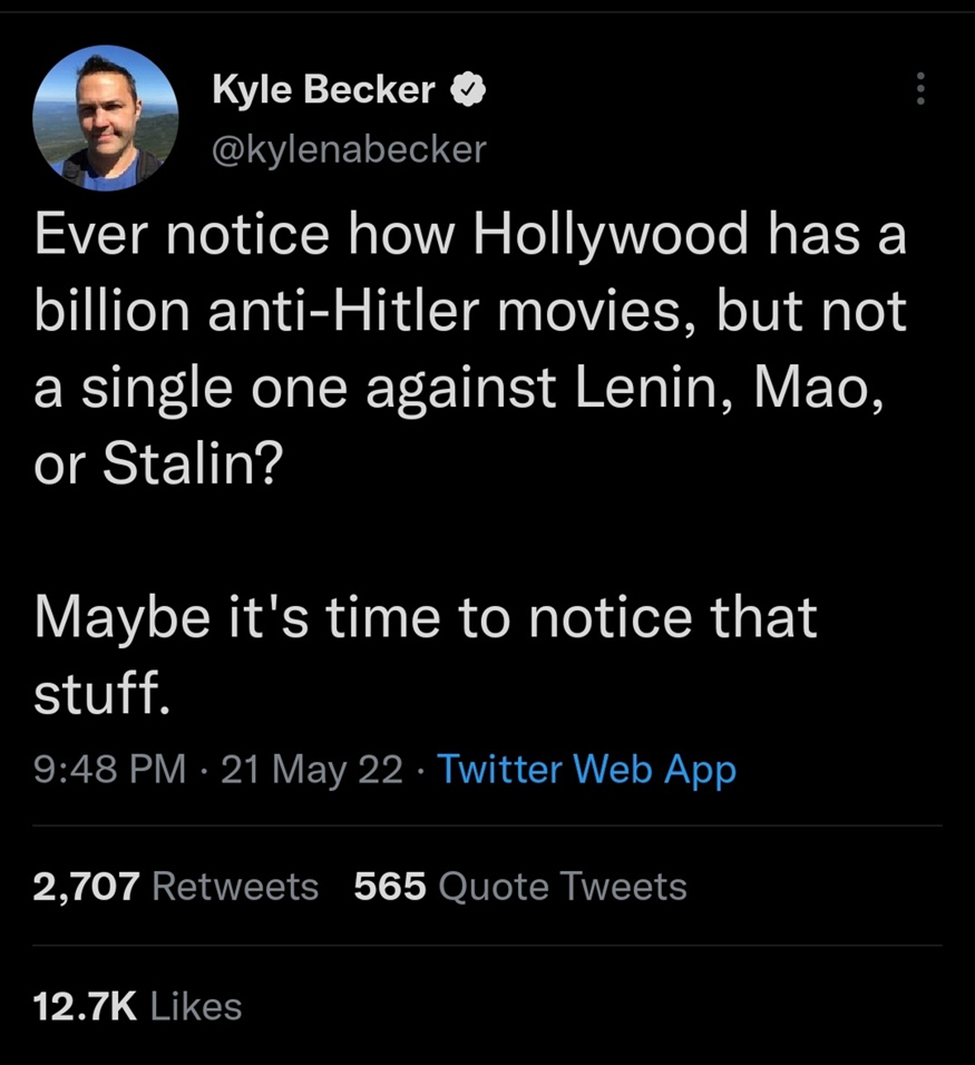The height and width of the screenshot is (1065, 975).
Task: Click the 21 May 22 date
Action: pyautogui.click(x=312, y=769)
